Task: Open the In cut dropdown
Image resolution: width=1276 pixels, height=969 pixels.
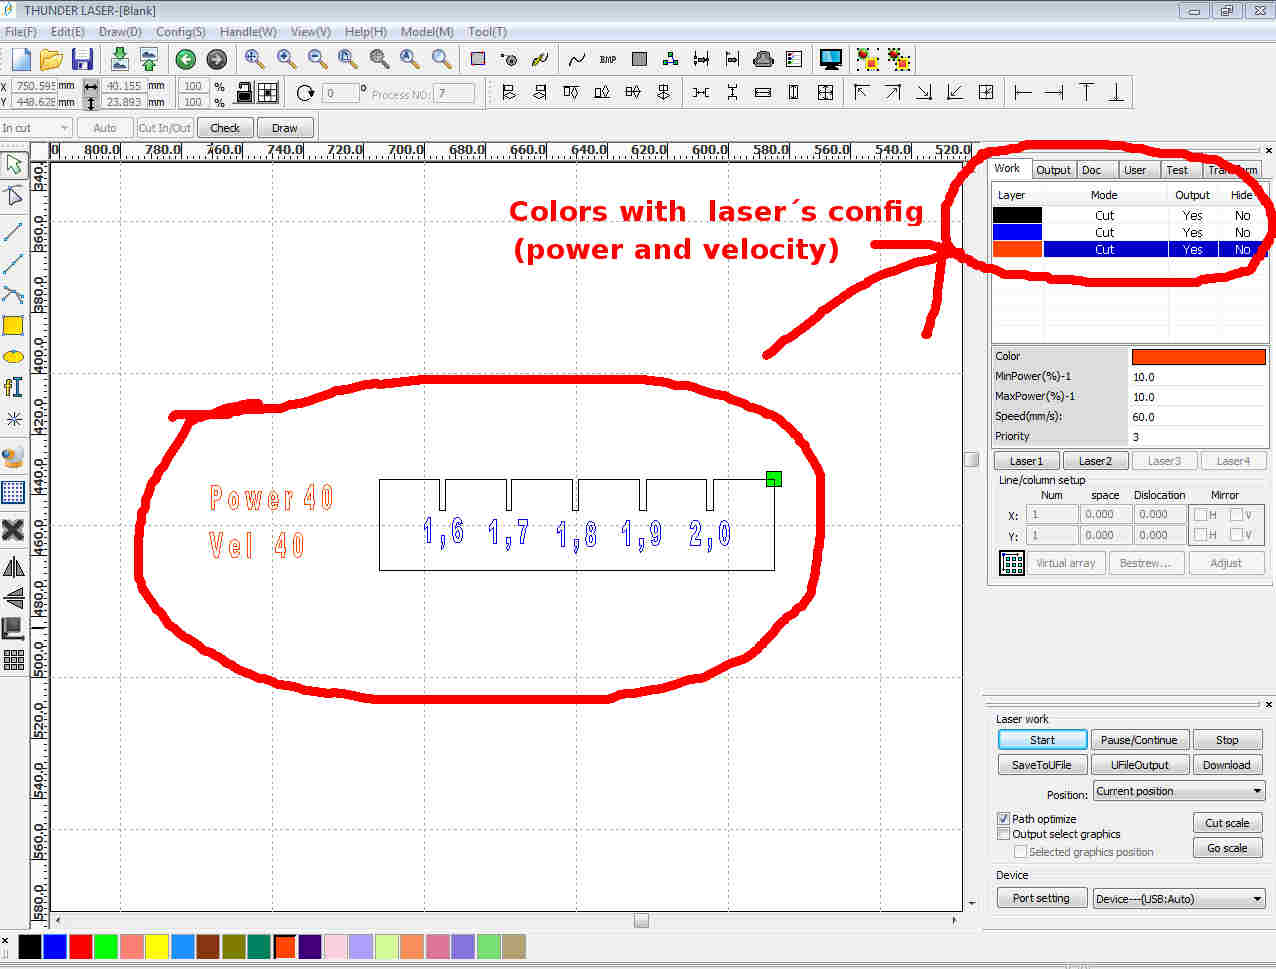Action: (x=37, y=127)
